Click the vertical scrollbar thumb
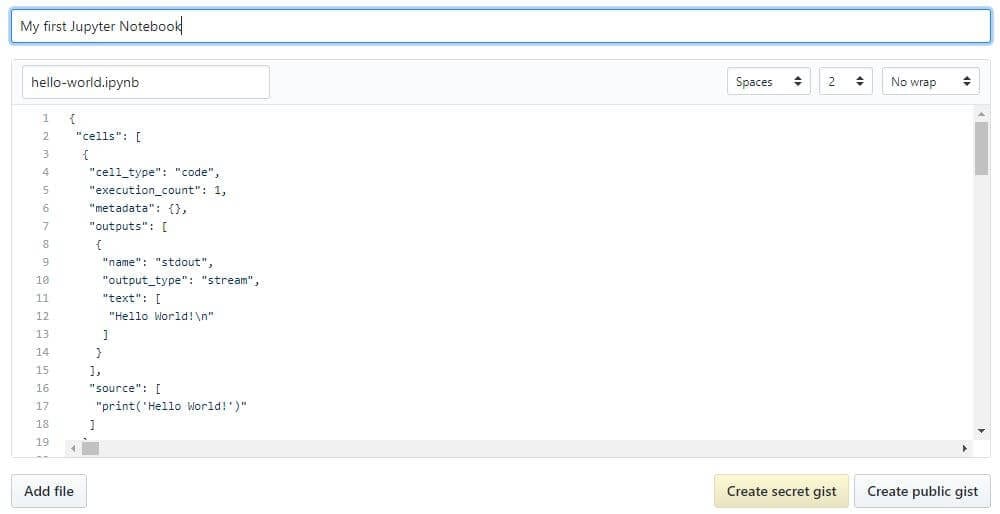Viewport: 1000px width, 514px height. 981,149
